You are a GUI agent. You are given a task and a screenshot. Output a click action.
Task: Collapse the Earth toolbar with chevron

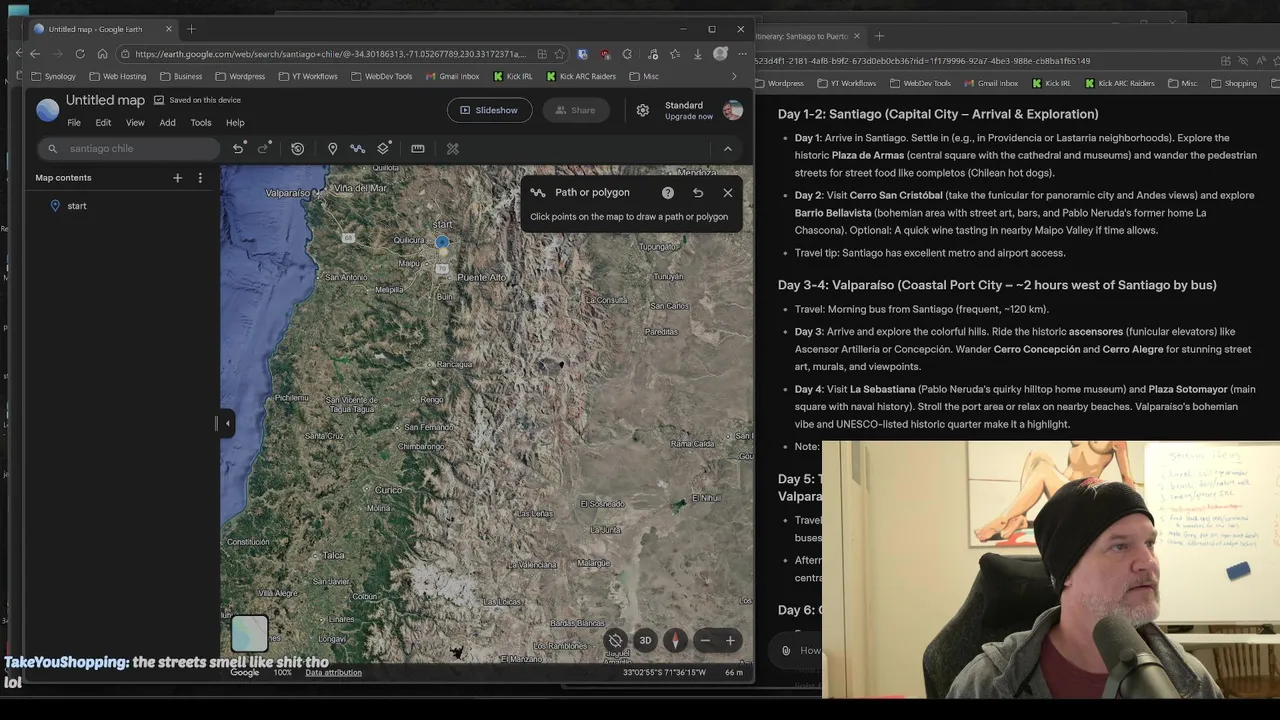pos(728,148)
